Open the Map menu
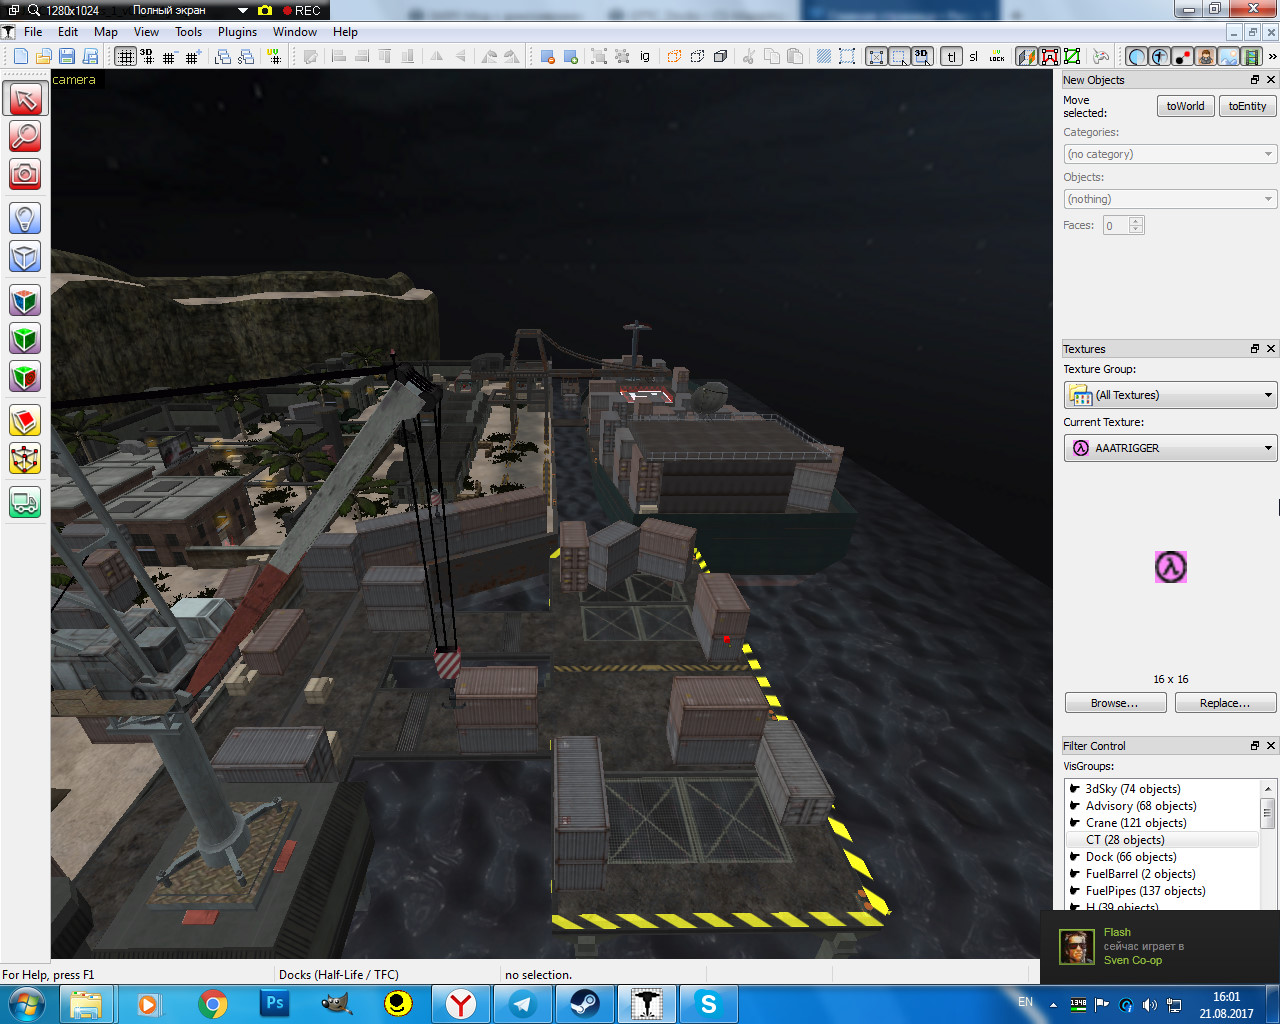The width and height of the screenshot is (1280, 1024). (x=106, y=32)
